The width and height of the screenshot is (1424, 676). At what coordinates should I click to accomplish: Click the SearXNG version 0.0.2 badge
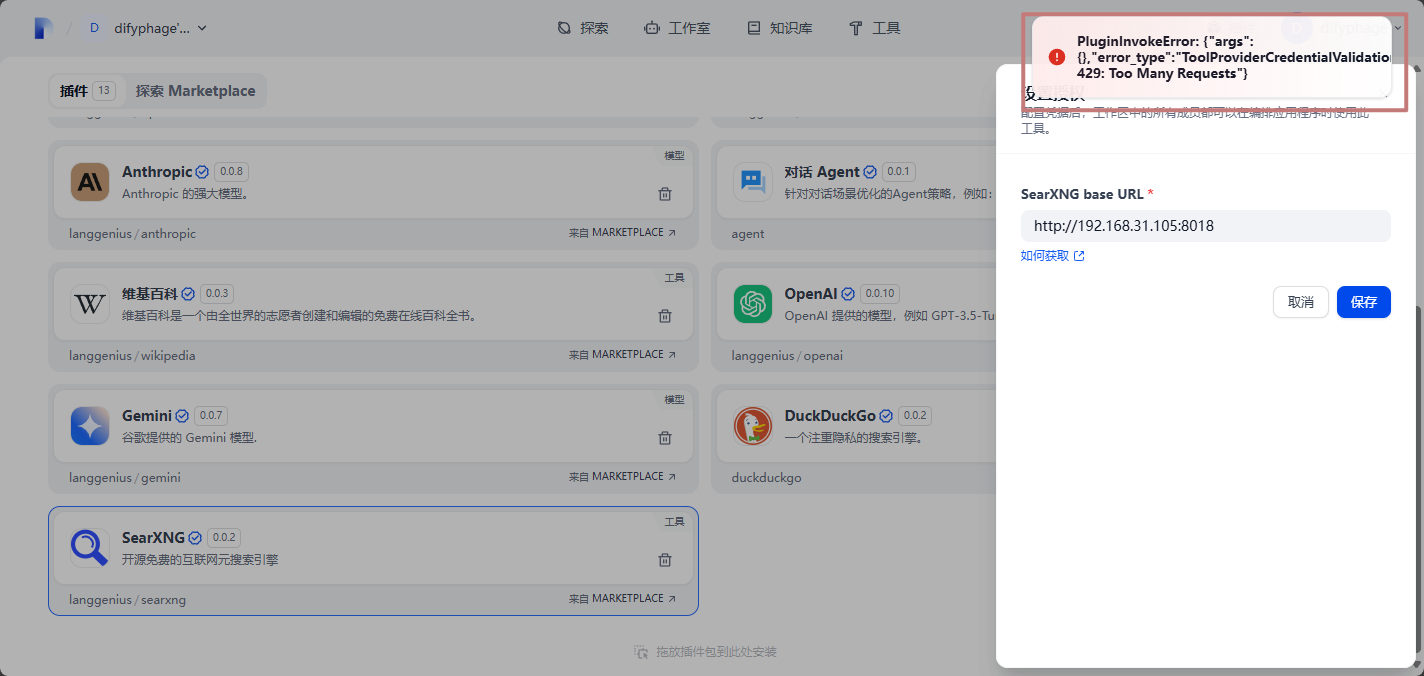pyautogui.click(x=224, y=538)
